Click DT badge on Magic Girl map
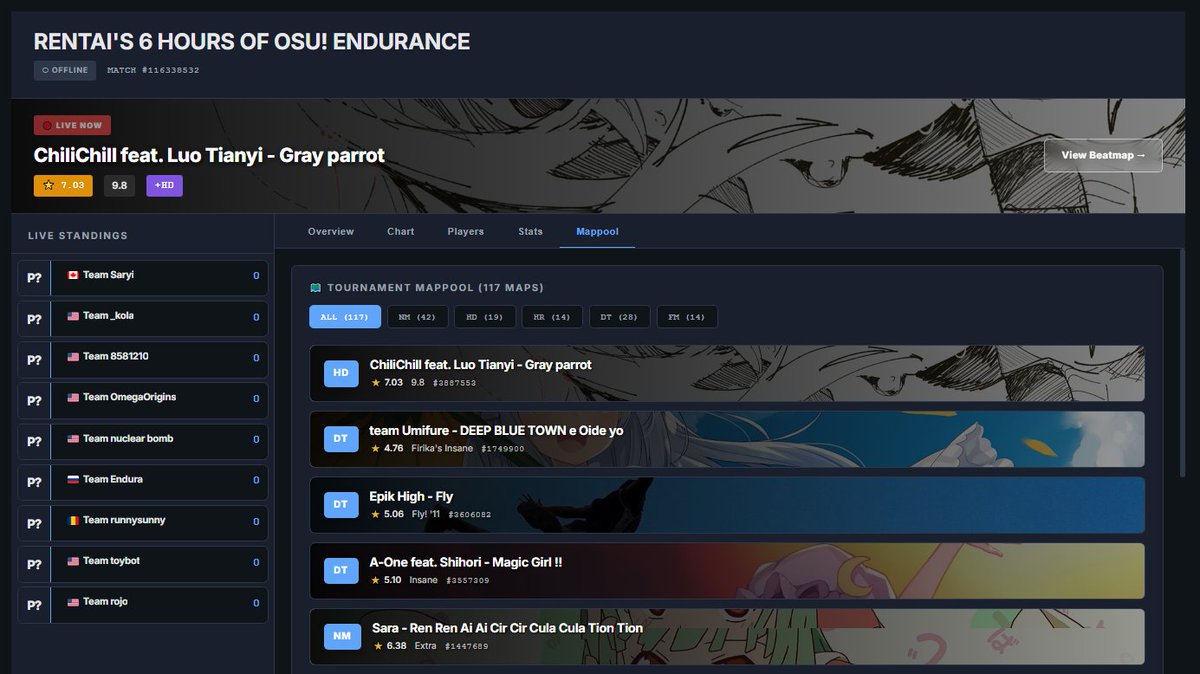1200x674 pixels. tap(341, 571)
